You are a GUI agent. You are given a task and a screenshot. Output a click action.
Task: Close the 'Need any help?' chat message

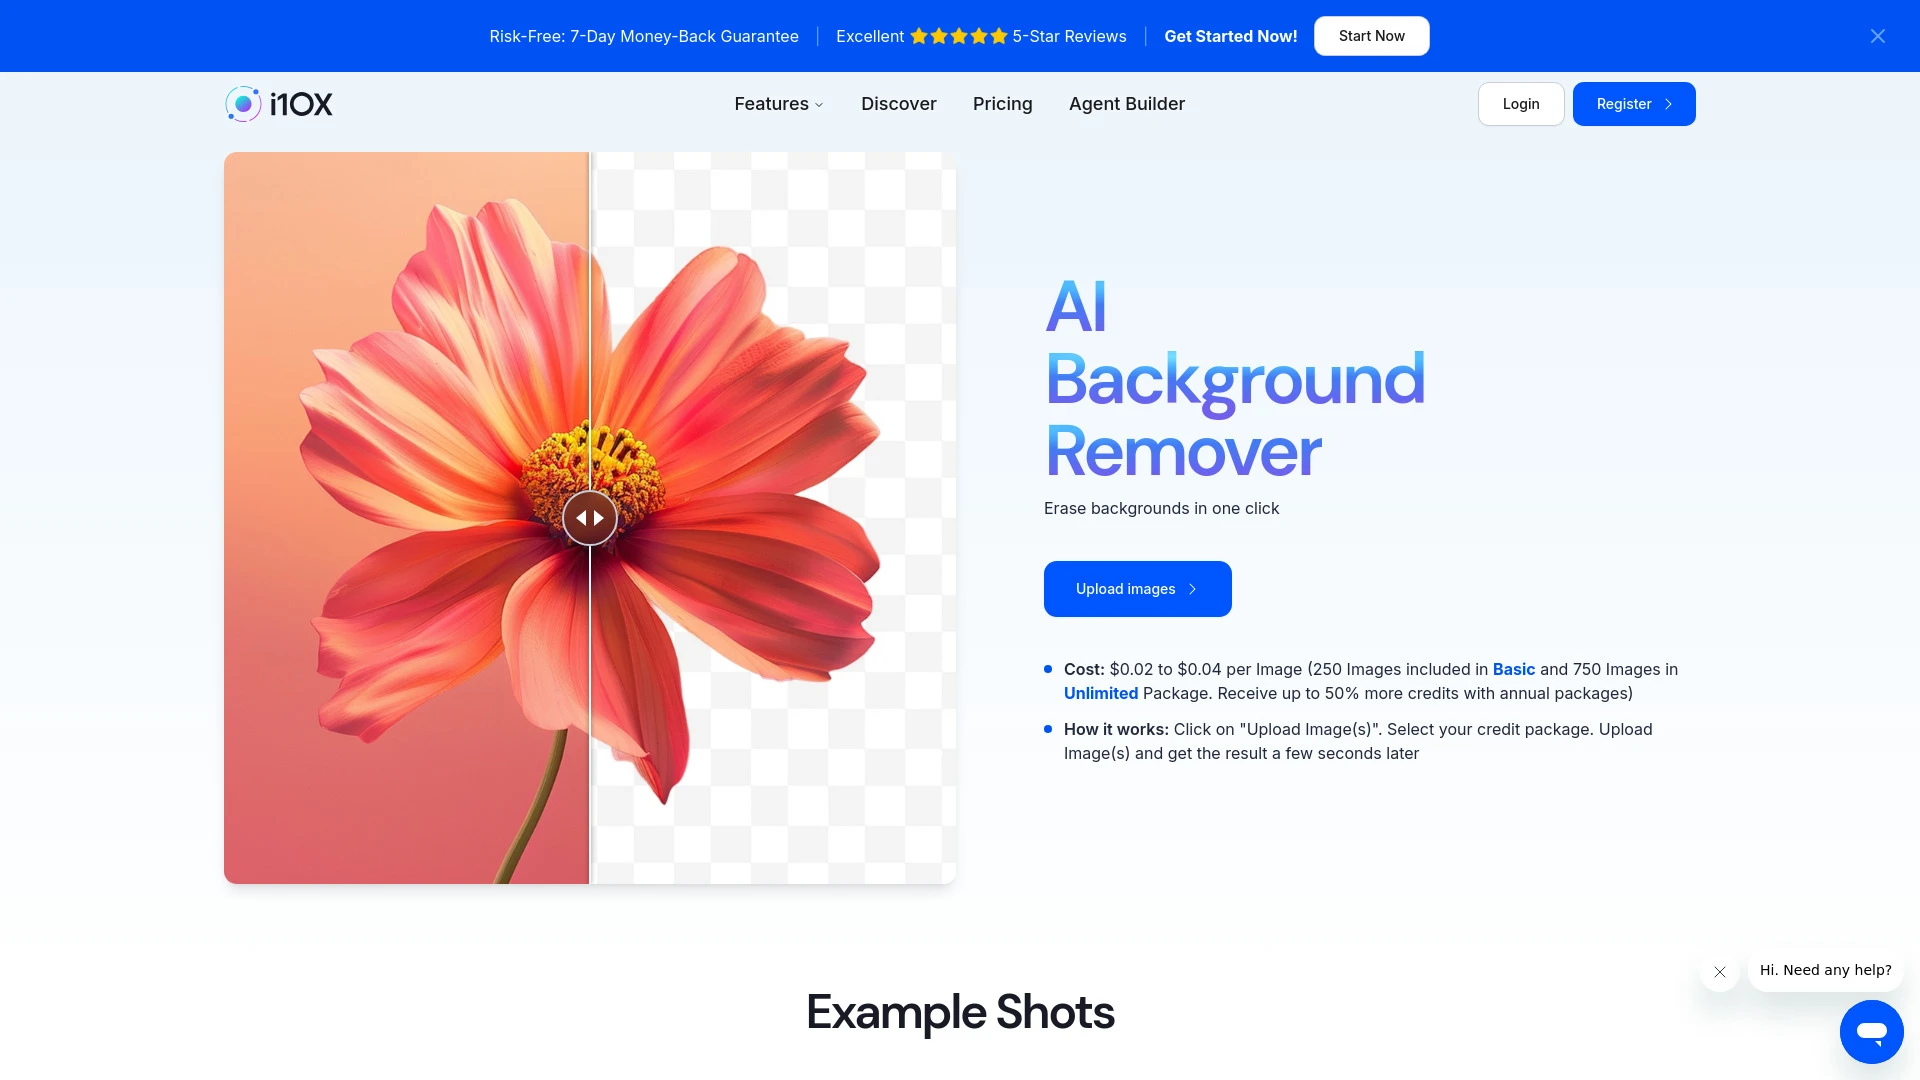click(x=1719, y=971)
